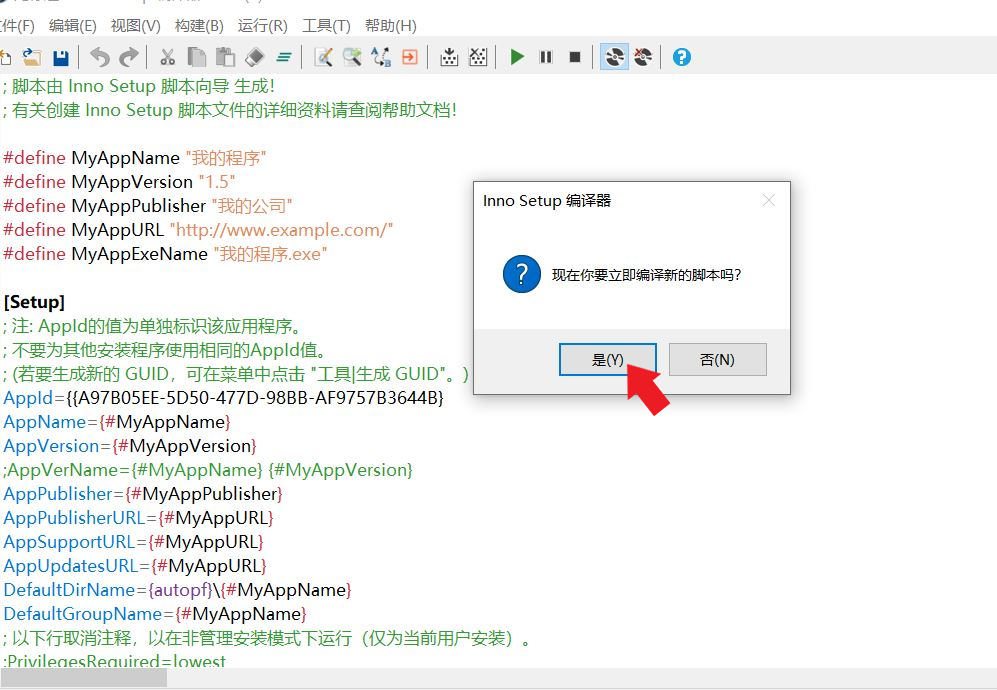Click the comment 不要为其他安装程序使用相同的AppId值

pyautogui.click(x=167, y=350)
